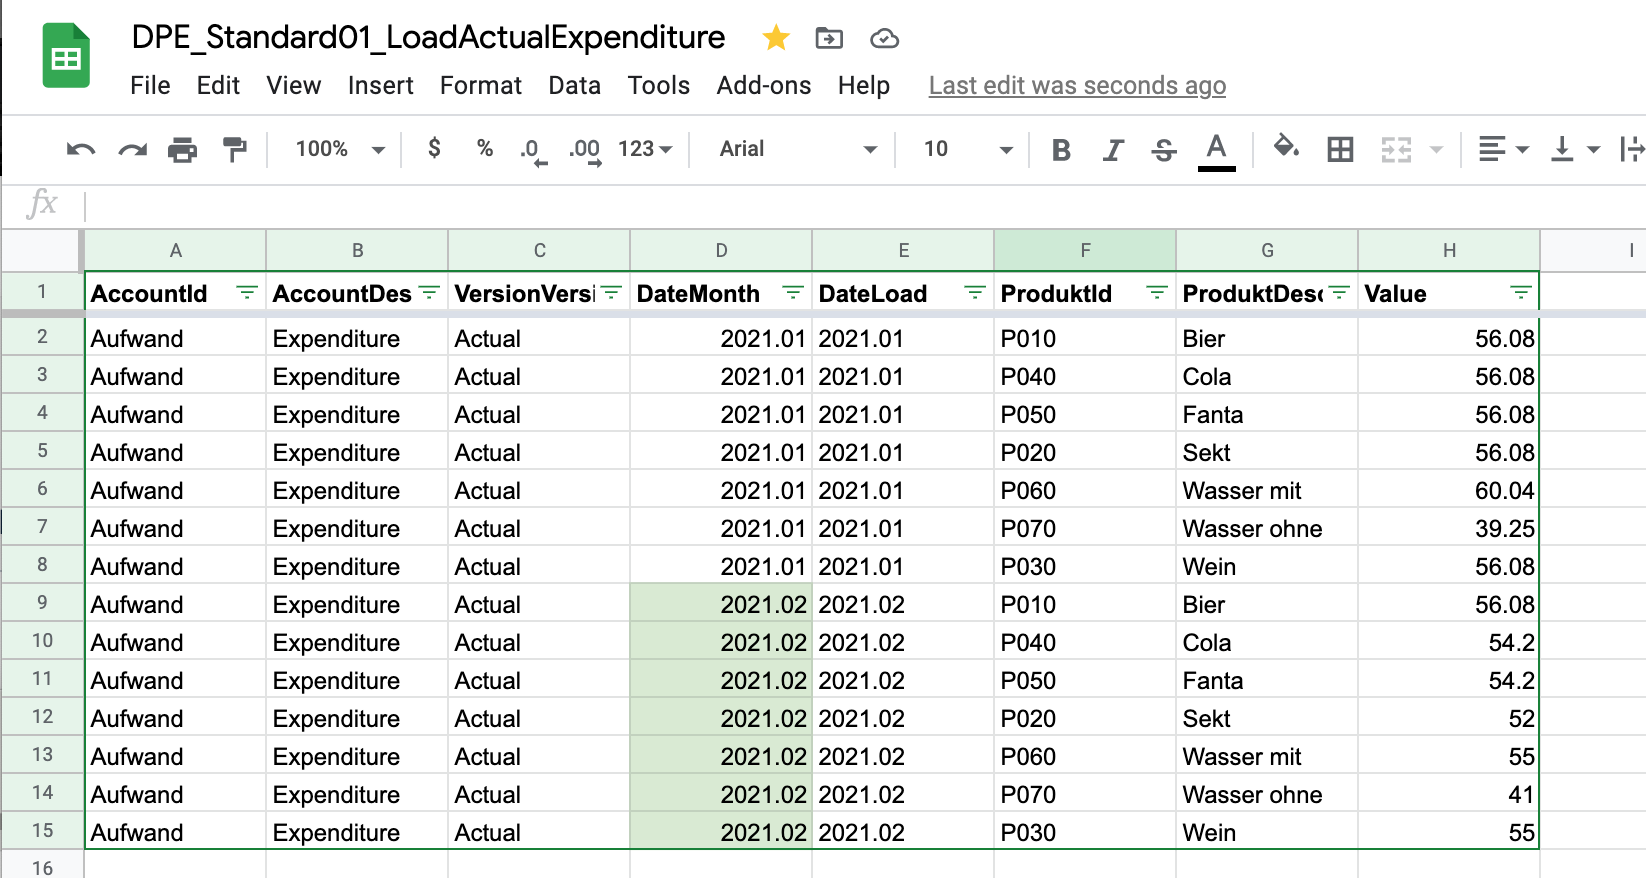The width and height of the screenshot is (1646, 878).
Task: Open the Insert menu
Action: point(380,86)
